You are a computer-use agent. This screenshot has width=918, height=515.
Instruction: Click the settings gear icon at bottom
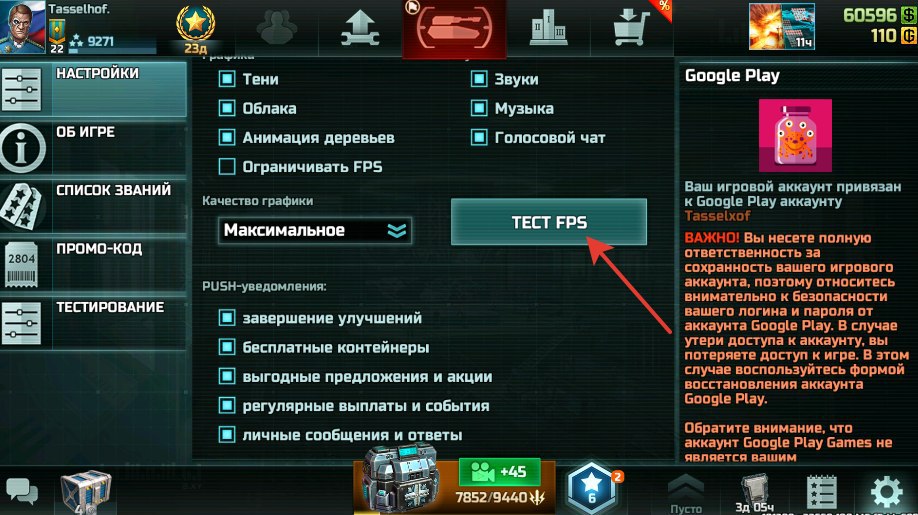(x=887, y=492)
